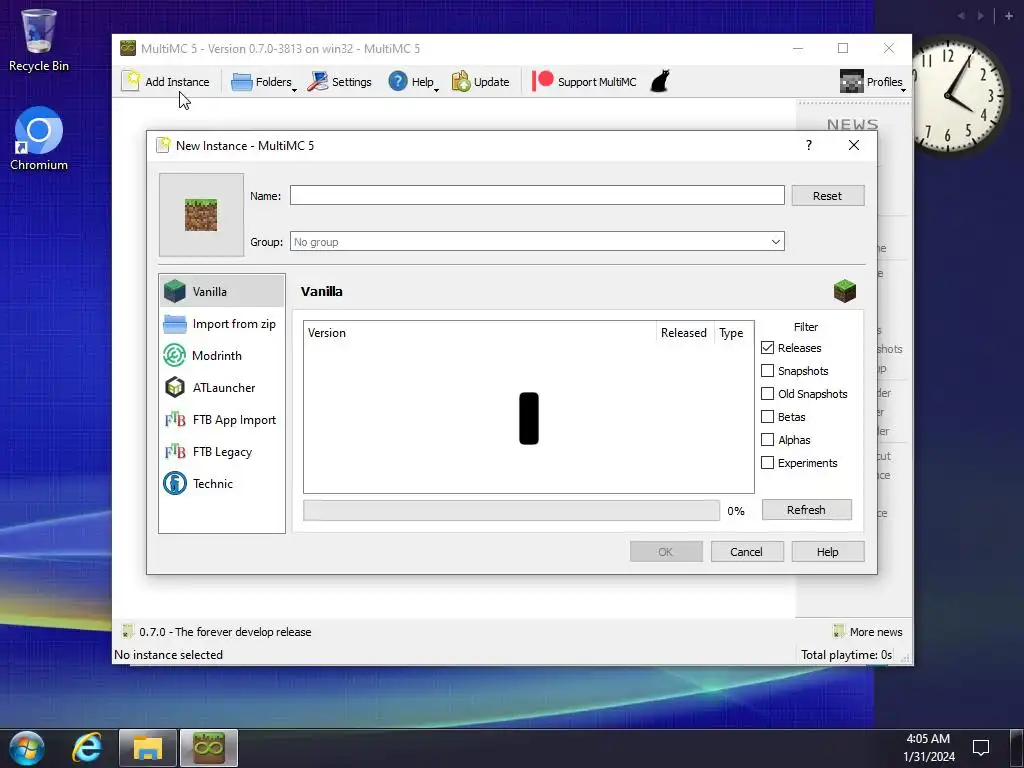
Task: Enable the Alphas filter checkbox
Action: [x=767, y=440]
